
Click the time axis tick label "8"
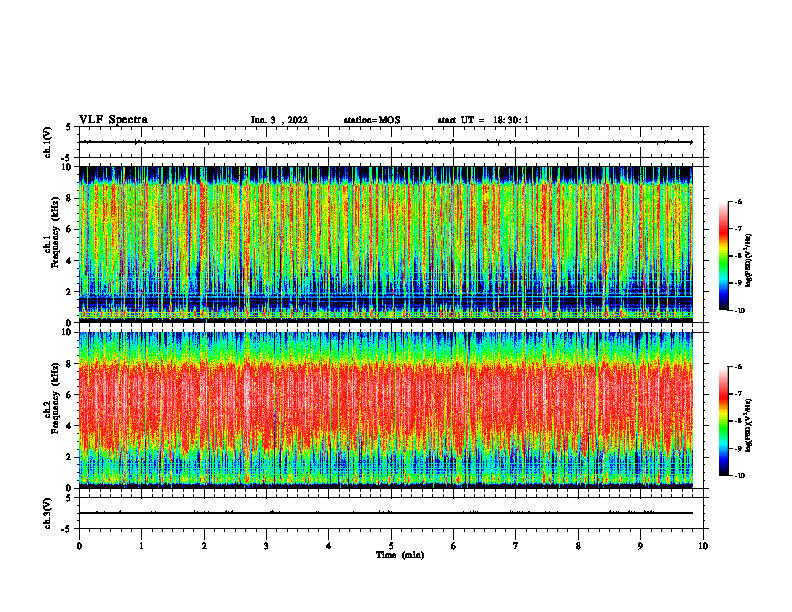[578, 546]
